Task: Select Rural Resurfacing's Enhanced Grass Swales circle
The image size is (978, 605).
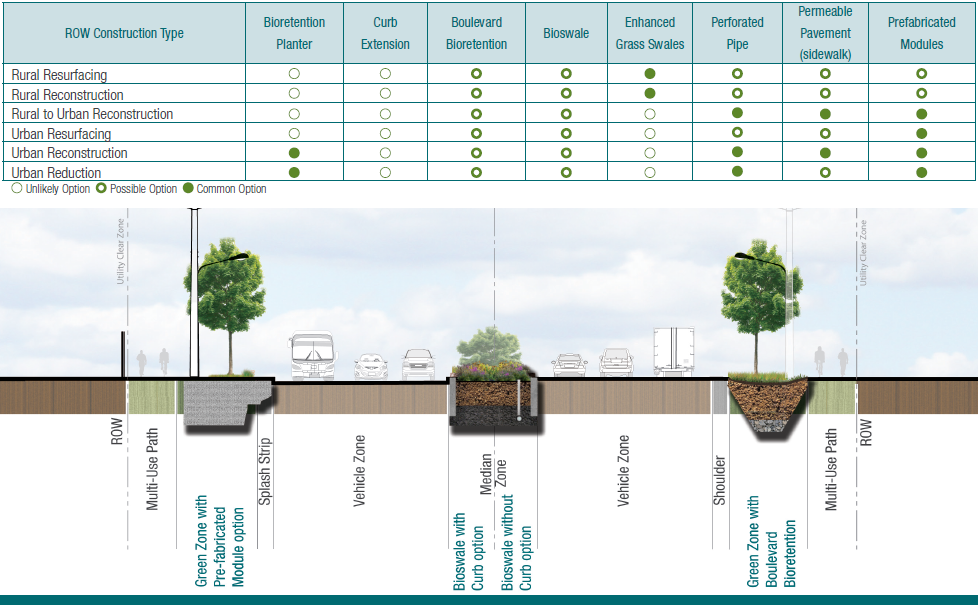Action: (650, 74)
